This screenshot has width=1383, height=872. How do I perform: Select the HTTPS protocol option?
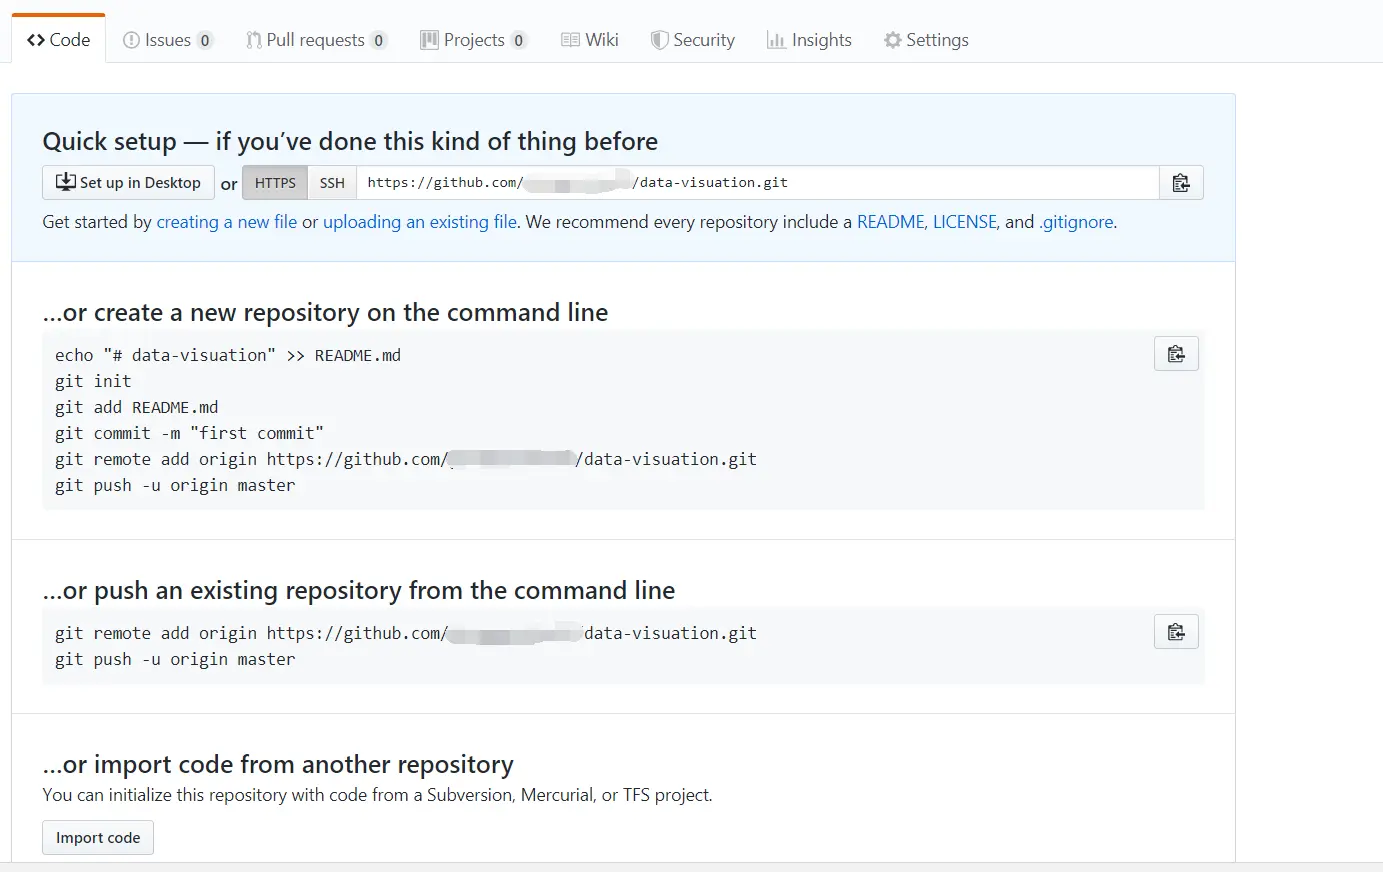coord(275,183)
